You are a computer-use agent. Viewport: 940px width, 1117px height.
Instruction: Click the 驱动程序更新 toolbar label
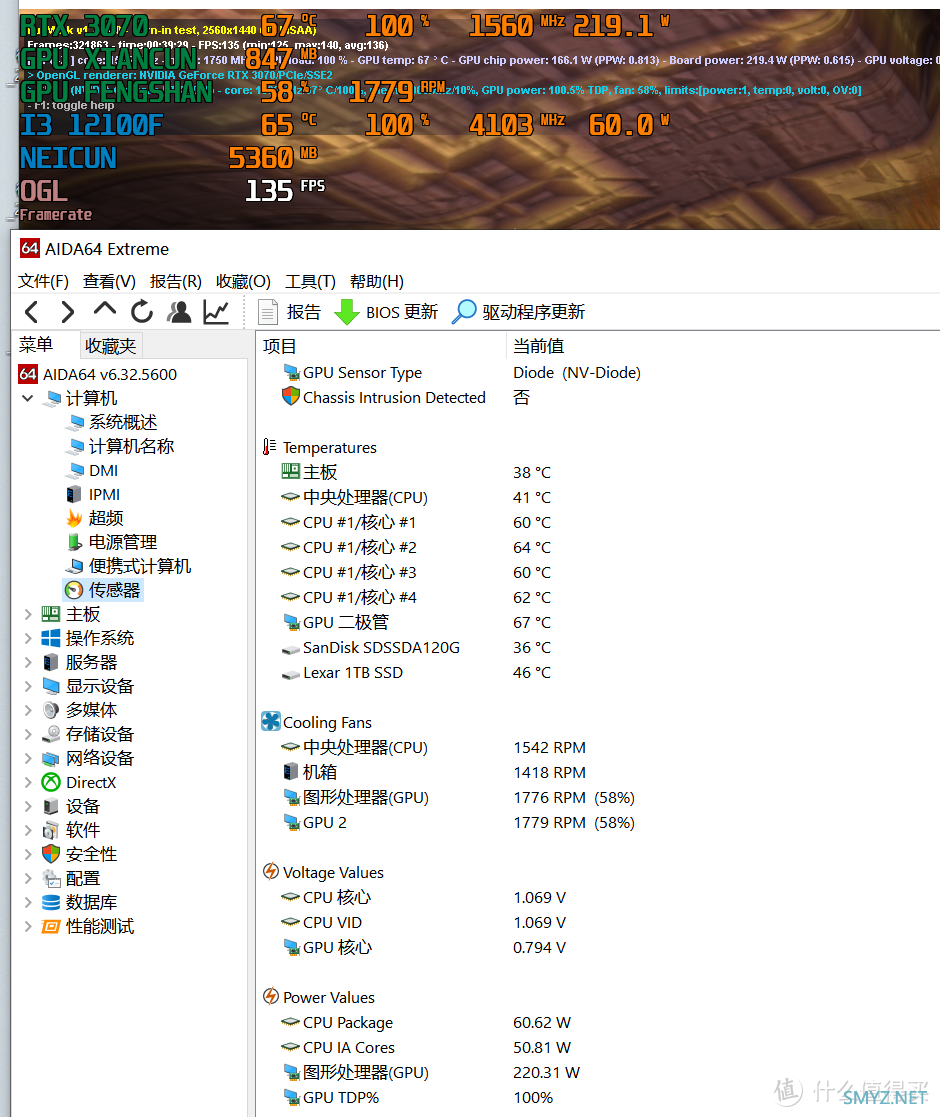pyautogui.click(x=533, y=312)
